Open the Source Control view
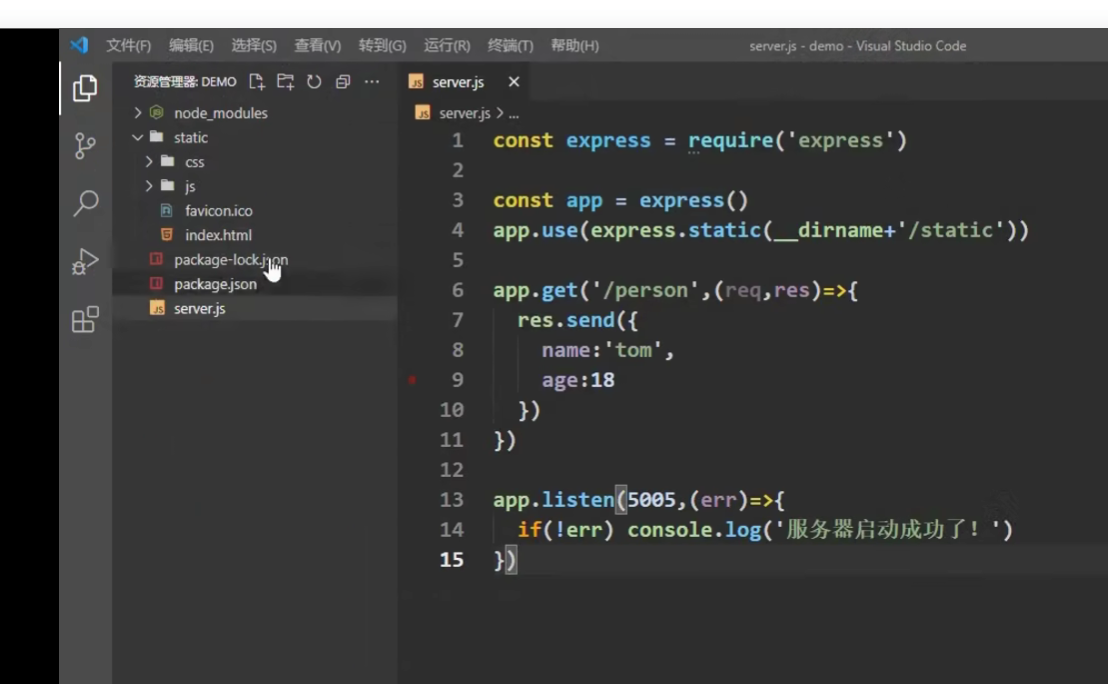 (85, 146)
